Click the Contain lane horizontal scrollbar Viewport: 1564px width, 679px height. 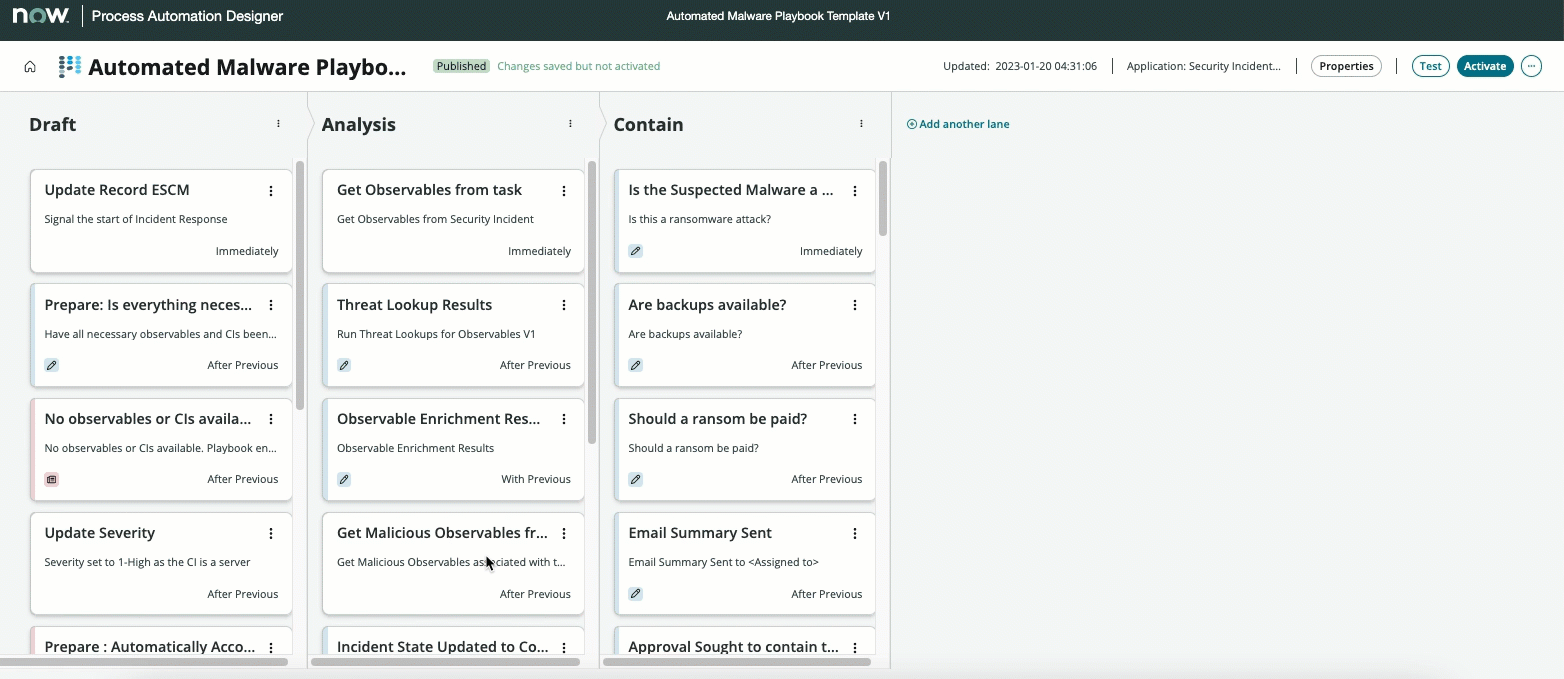(x=737, y=661)
